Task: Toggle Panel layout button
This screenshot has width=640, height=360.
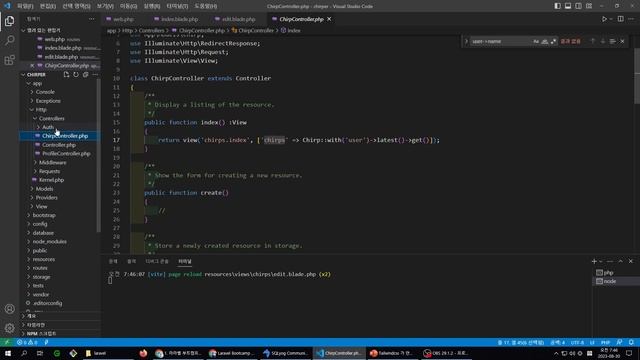Action: coord(568,6)
